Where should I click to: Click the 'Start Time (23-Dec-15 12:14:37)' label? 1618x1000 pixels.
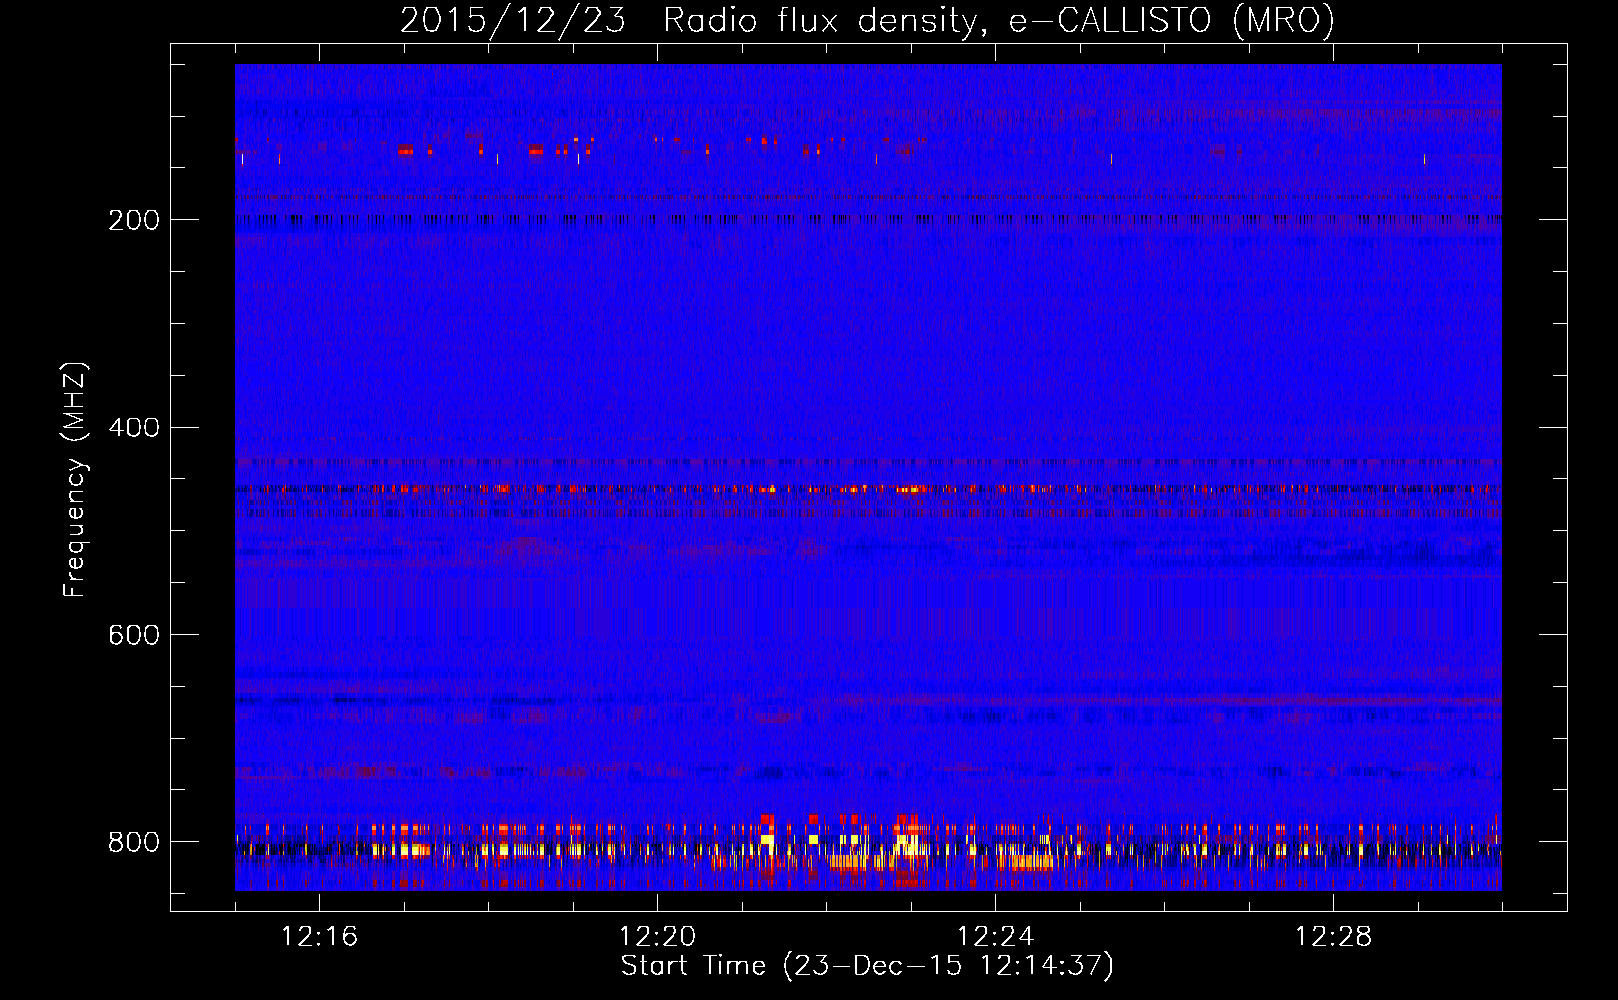pyautogui.click(x=867, y=966)
